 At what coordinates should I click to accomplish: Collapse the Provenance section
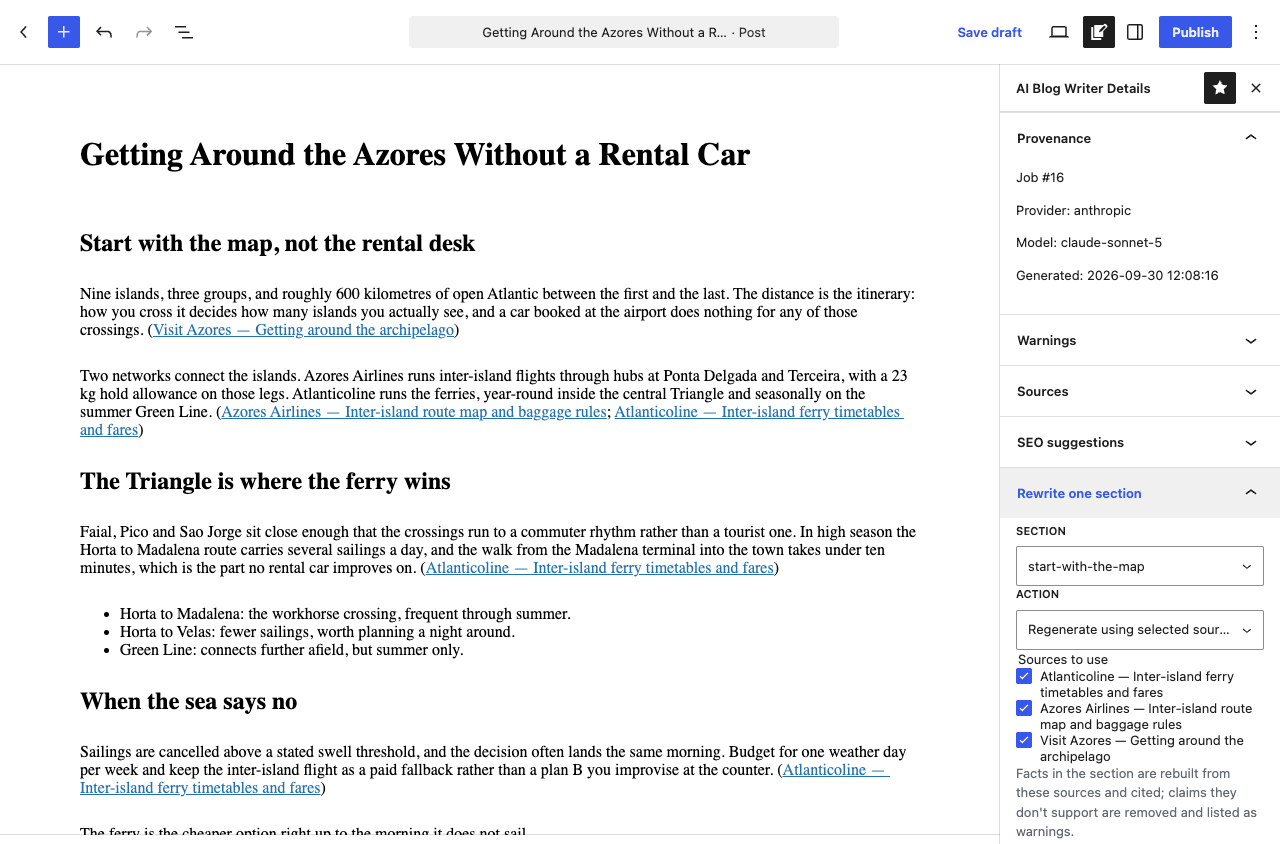pos(1140,138)
